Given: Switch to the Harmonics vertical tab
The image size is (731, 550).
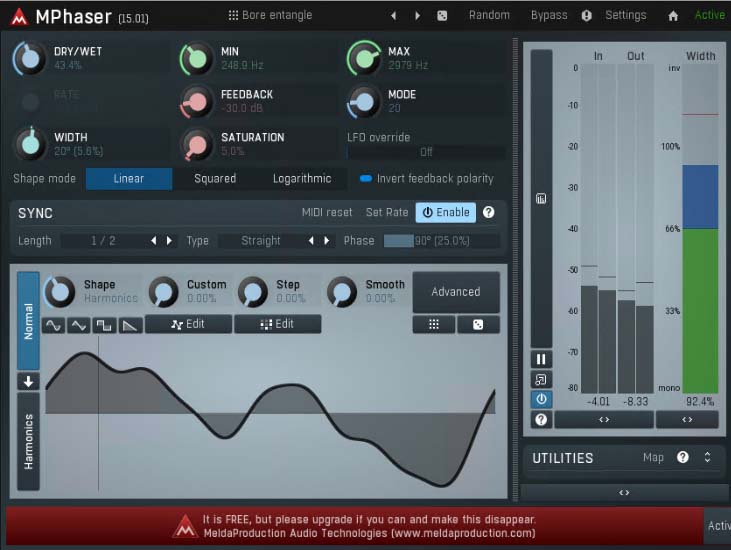Looking at the screenshot, I should [x=28, y=441].
